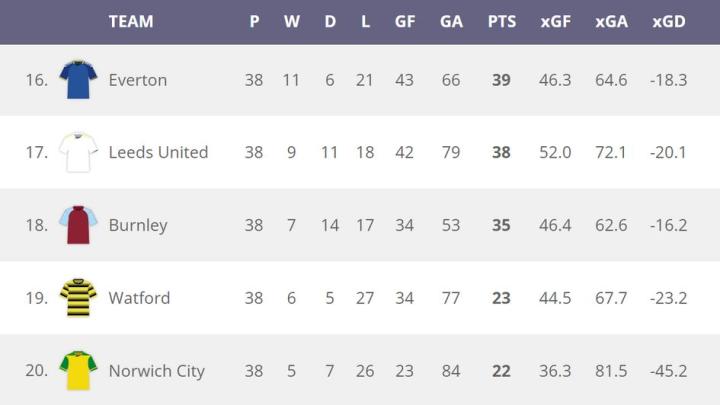The height and width of the screenshot is (405, 720).
Task: Sort table by PTS column header
Action: (x=501, y=21)
